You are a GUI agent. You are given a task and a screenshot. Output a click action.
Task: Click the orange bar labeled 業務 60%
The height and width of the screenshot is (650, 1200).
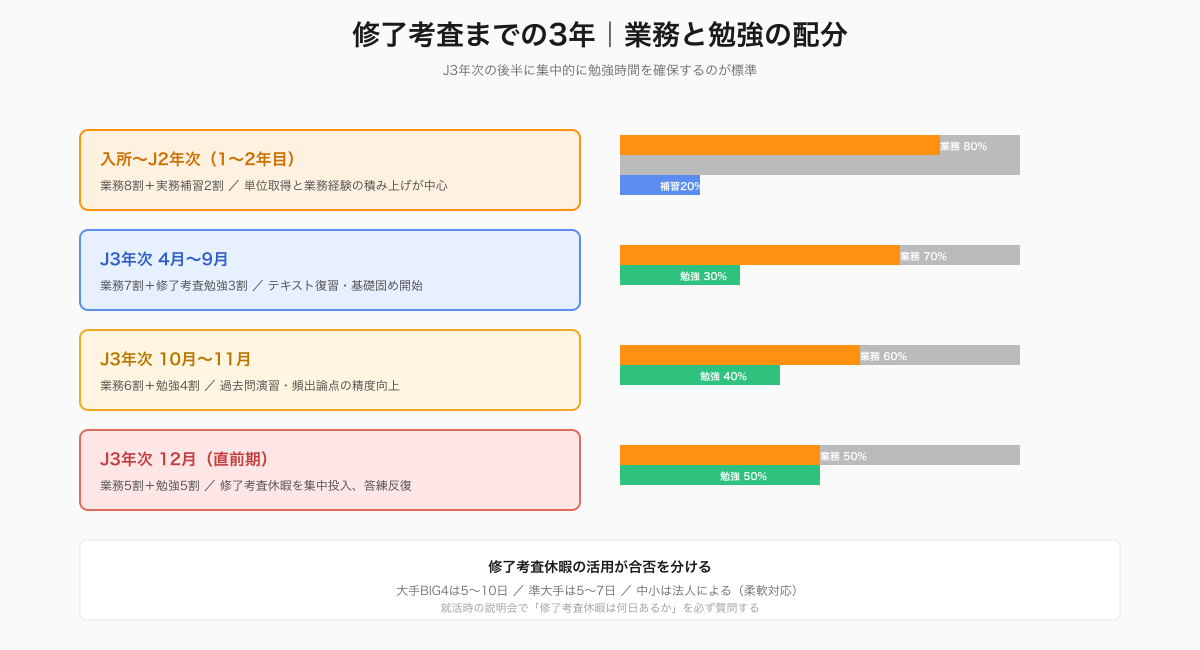pos(740,355)
